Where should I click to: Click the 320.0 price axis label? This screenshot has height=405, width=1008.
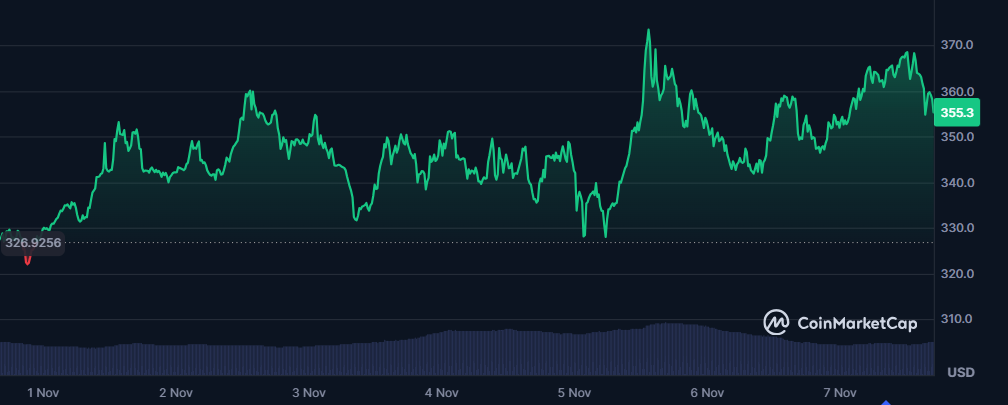pos(957,274)
